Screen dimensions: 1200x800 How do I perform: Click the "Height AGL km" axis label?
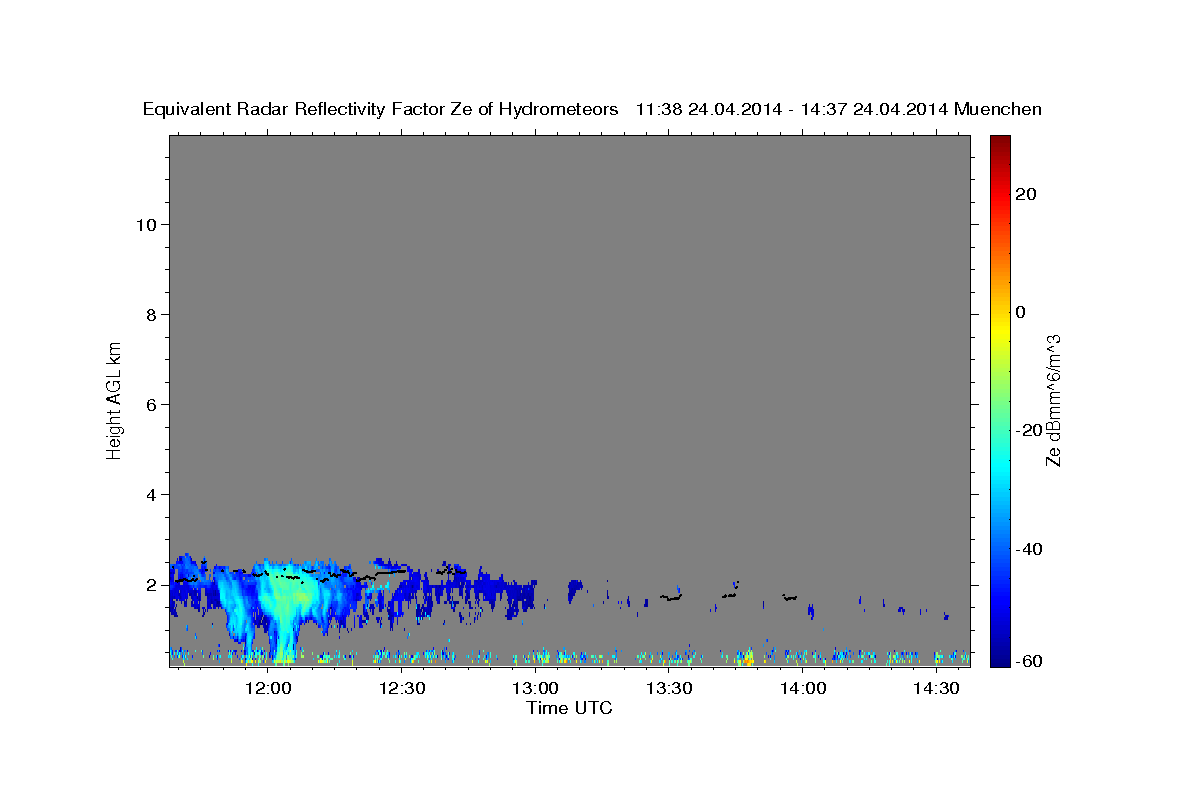(x=114, y=399)
